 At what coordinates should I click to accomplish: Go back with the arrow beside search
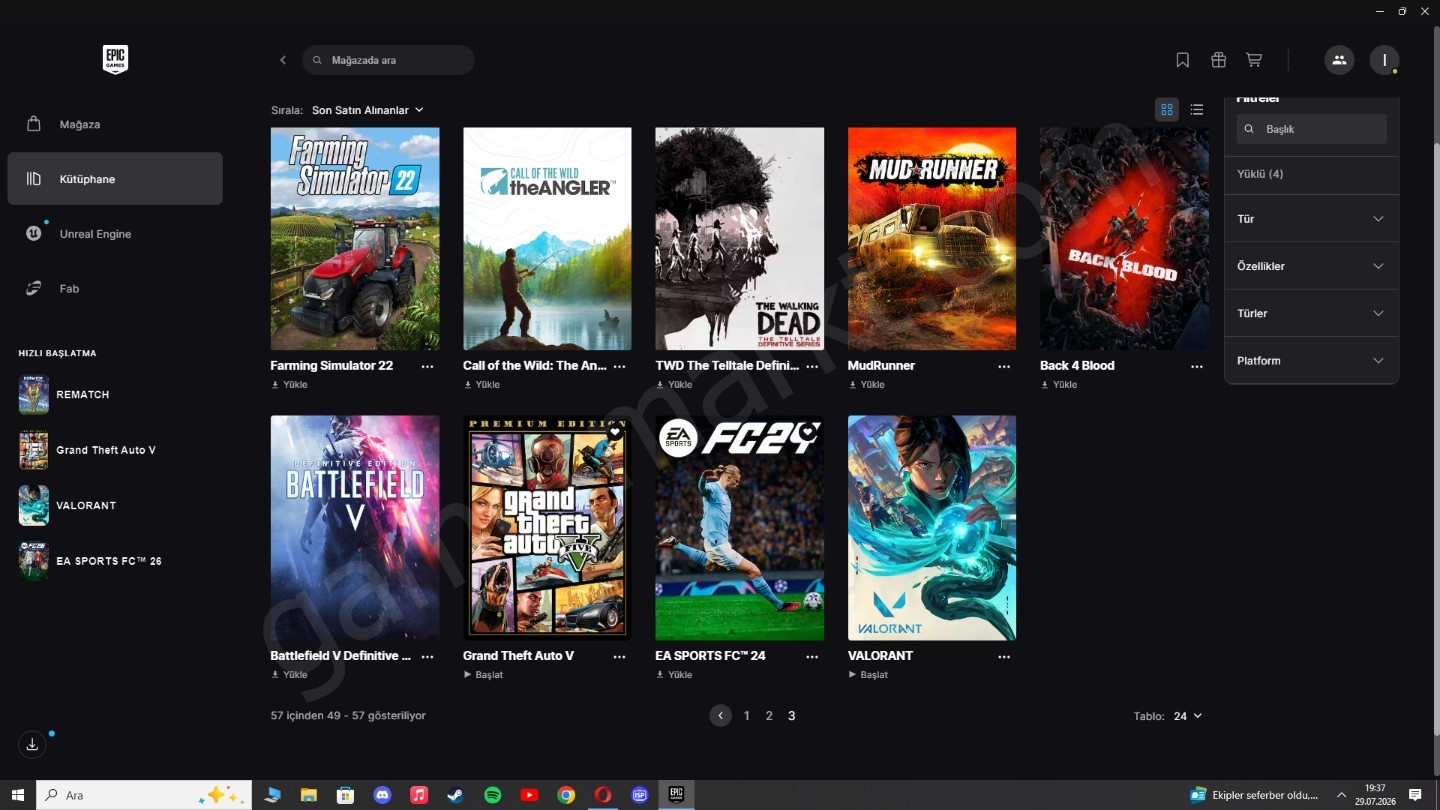(283, 60)
